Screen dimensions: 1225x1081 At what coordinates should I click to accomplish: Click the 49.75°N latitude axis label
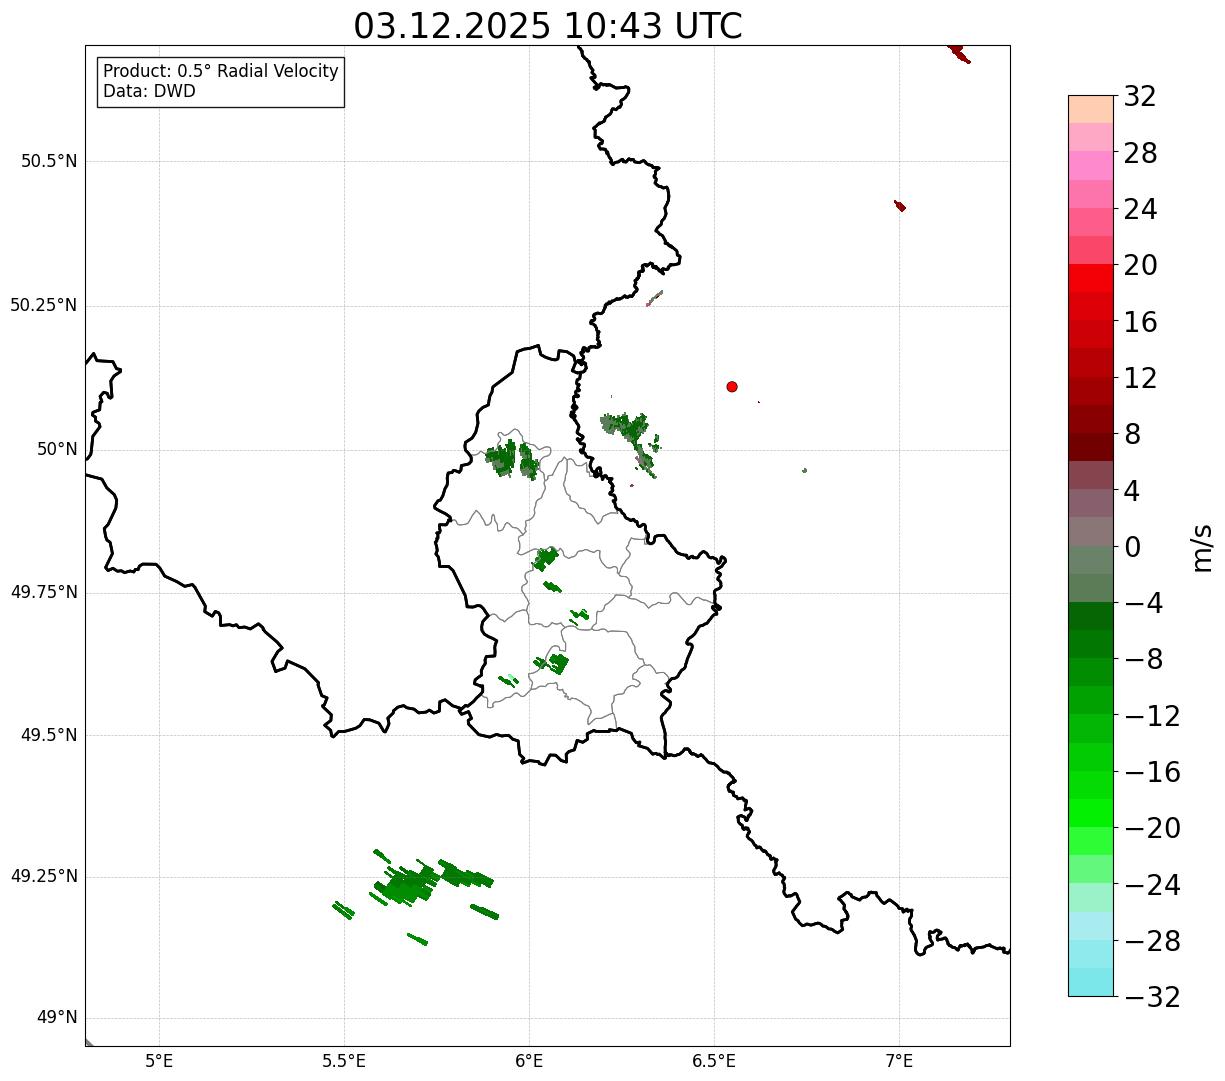coord(43,592)
